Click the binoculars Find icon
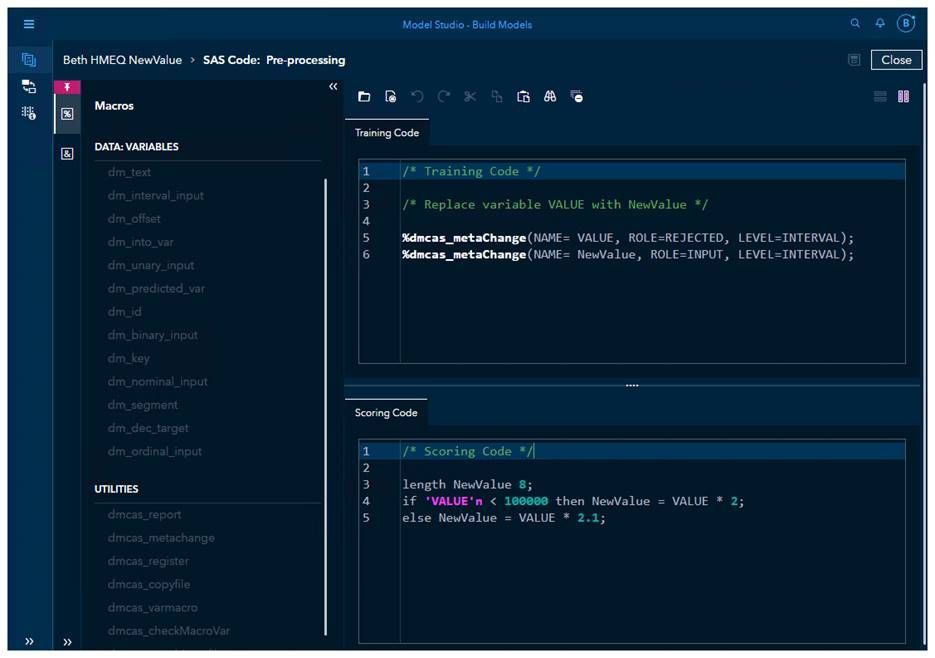The width and height of the screenshot is (935, 658). point(550,97)
